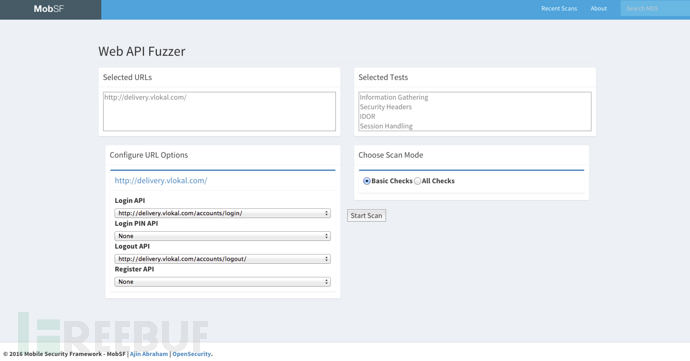Image resolution: width=690 pixels, height=361 pixels.
Task: Click the Login PIN API label
Action: 136,224
